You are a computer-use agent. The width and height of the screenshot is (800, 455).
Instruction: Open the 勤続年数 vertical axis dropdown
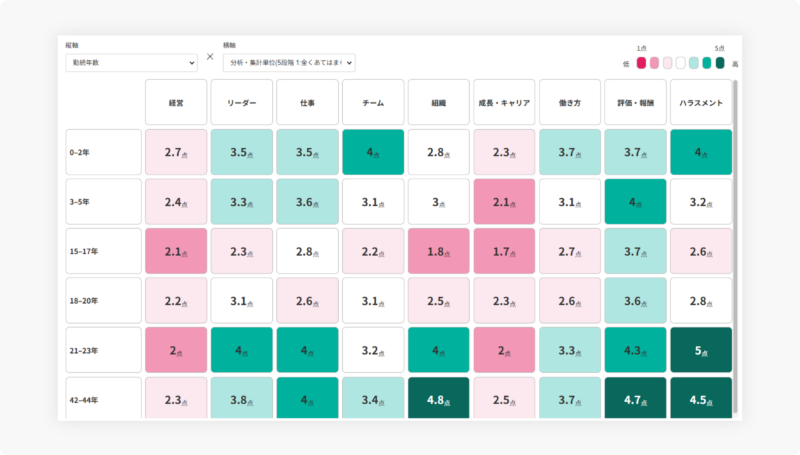tap(132, 63)
